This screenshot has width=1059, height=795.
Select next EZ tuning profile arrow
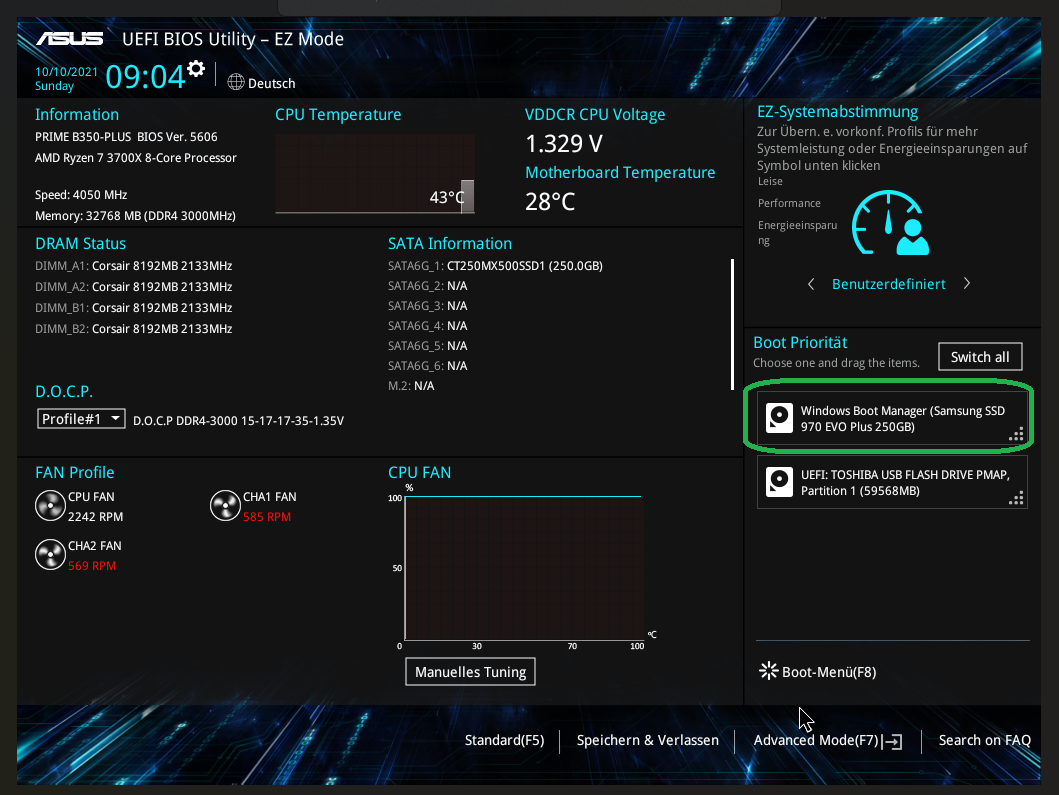coord(967,284)
